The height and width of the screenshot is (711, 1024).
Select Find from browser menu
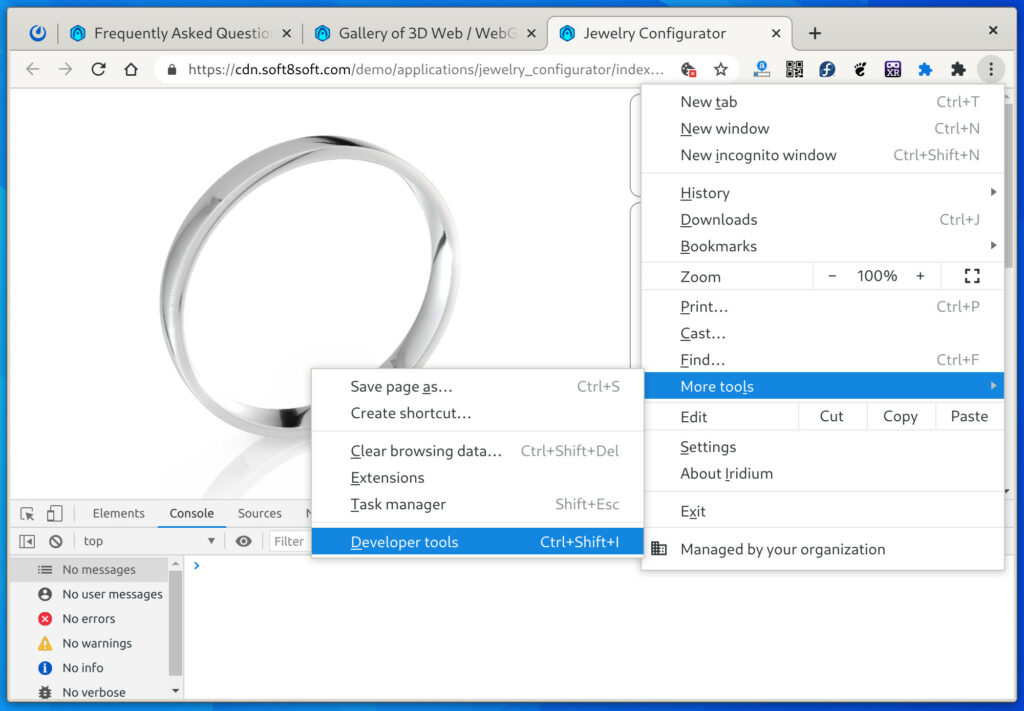(823, 360)
